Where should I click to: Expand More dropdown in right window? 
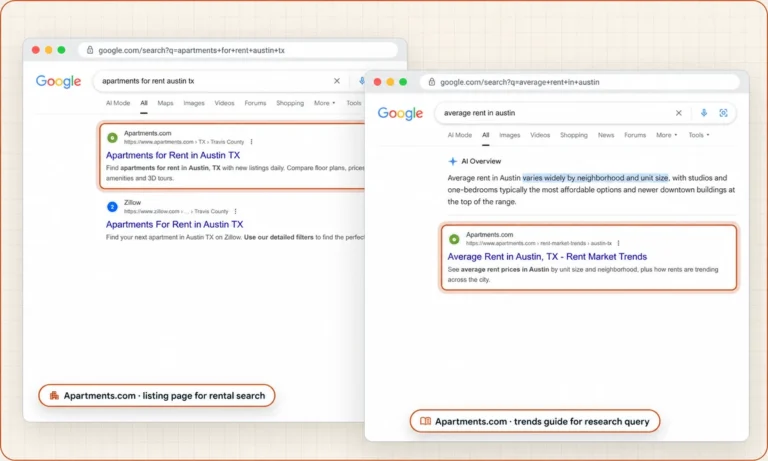tap(667, 135)
